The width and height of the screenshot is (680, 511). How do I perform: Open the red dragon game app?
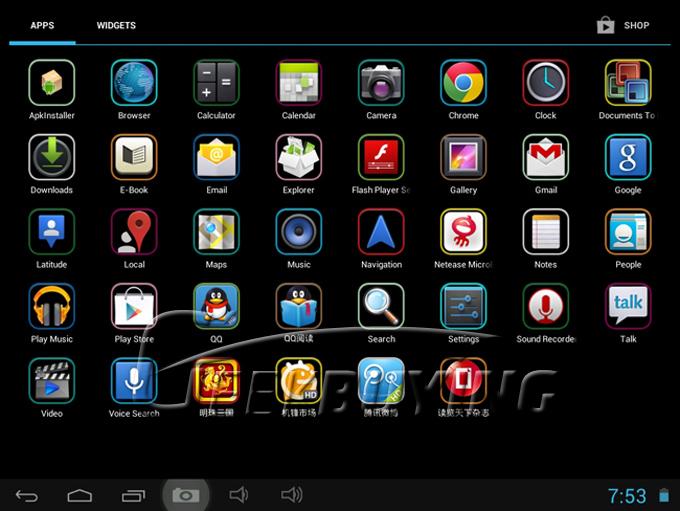(x=216, y=381)
